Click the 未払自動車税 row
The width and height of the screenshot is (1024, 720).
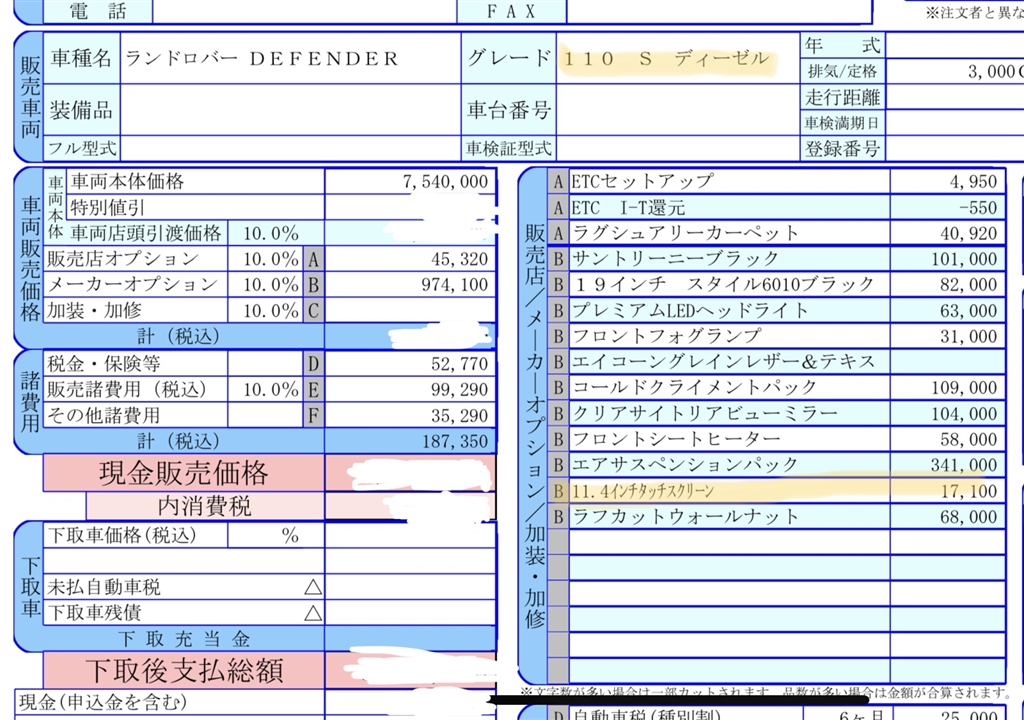click(185, 587)
